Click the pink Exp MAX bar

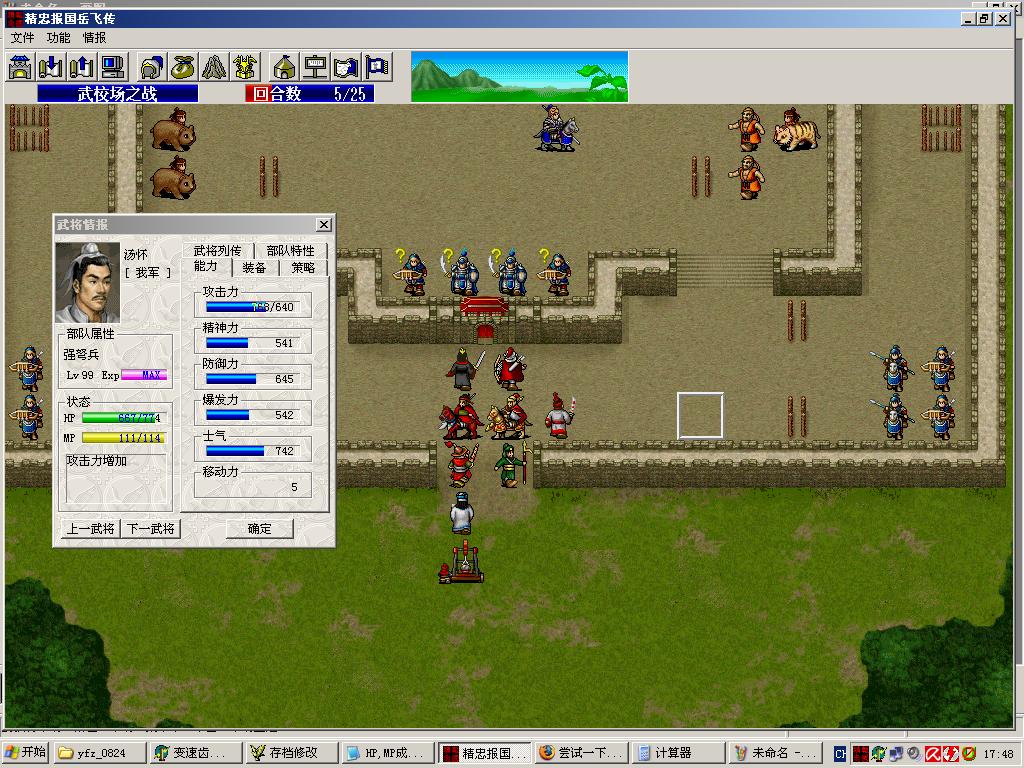click(x=144, y=374)
